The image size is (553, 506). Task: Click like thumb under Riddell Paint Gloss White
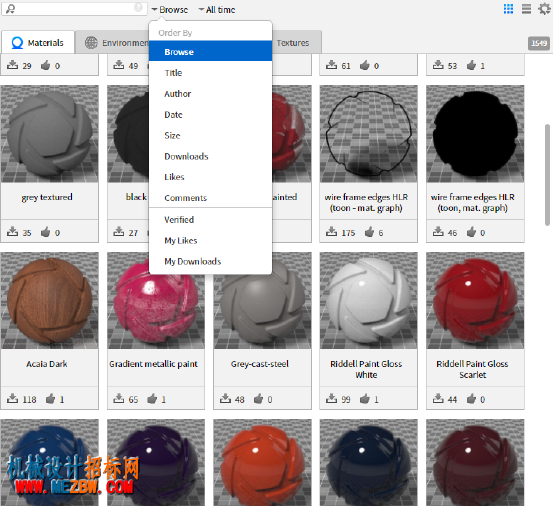(365, 398)
